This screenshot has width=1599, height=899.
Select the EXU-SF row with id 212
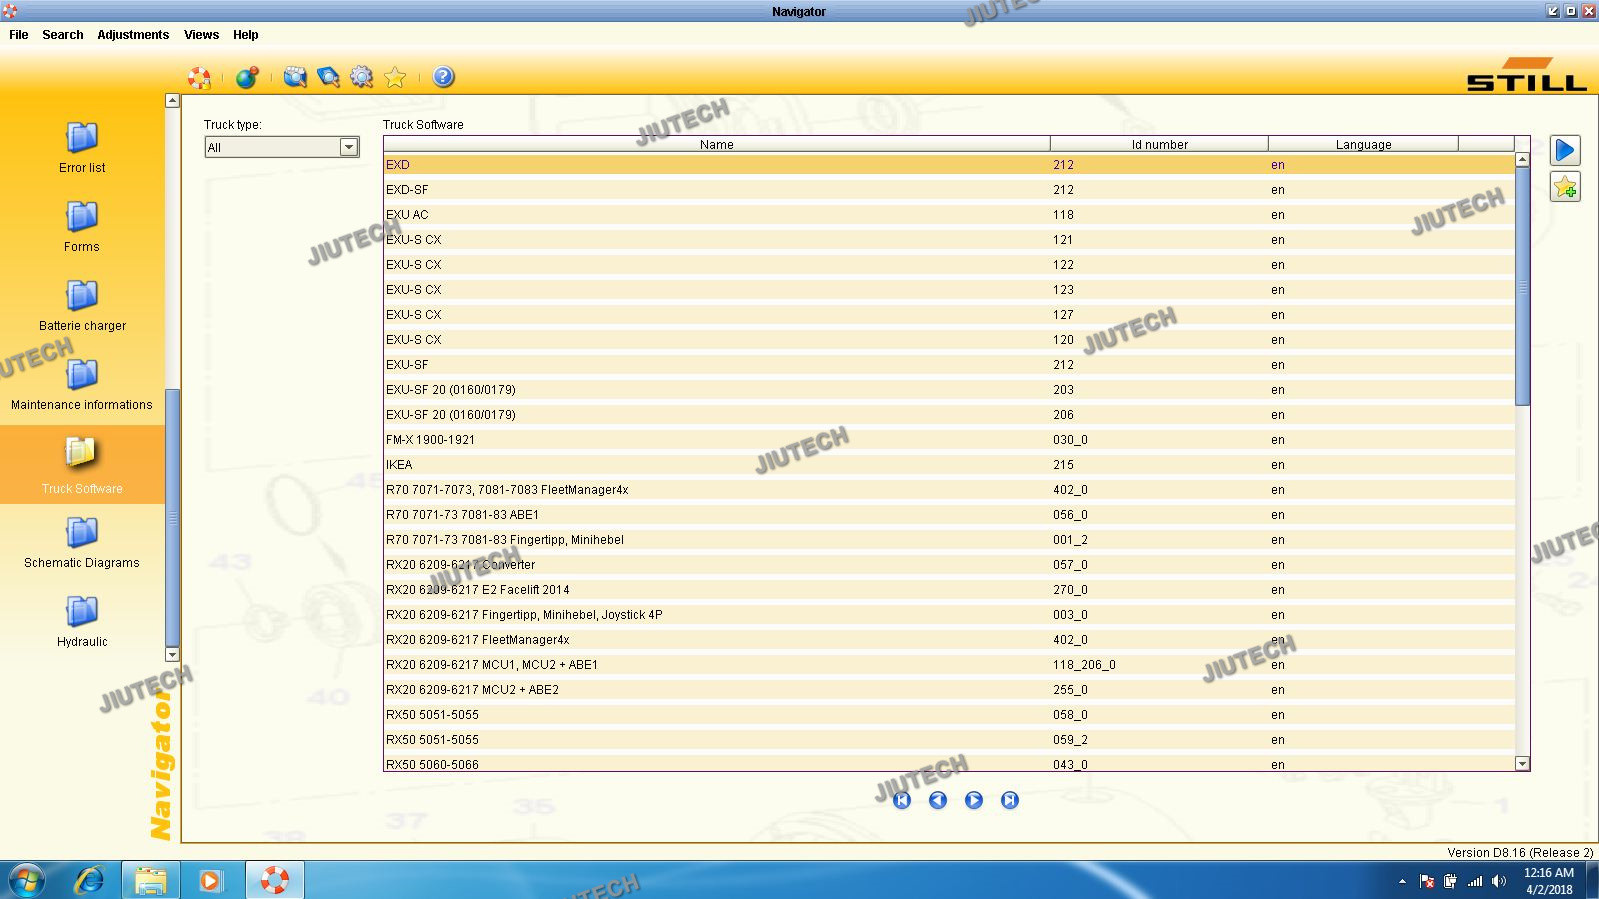coord(949,365)
